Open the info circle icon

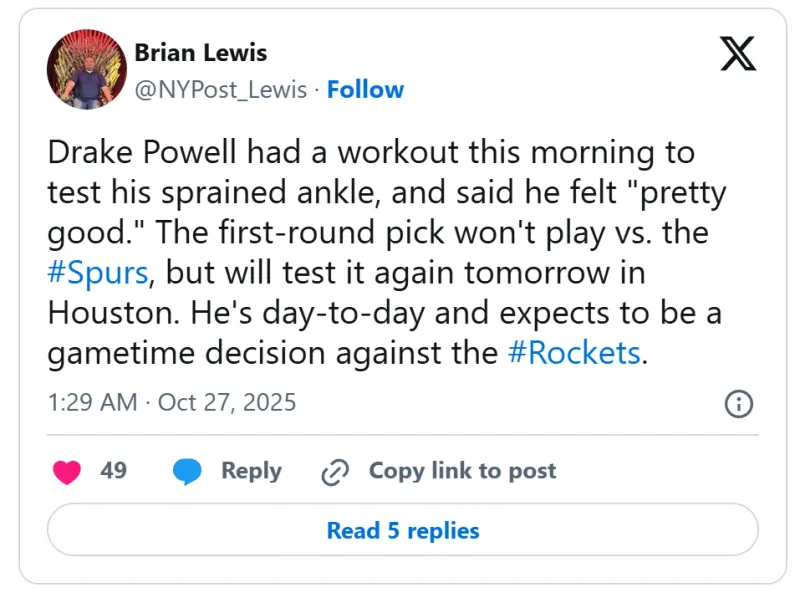(738, 404)
